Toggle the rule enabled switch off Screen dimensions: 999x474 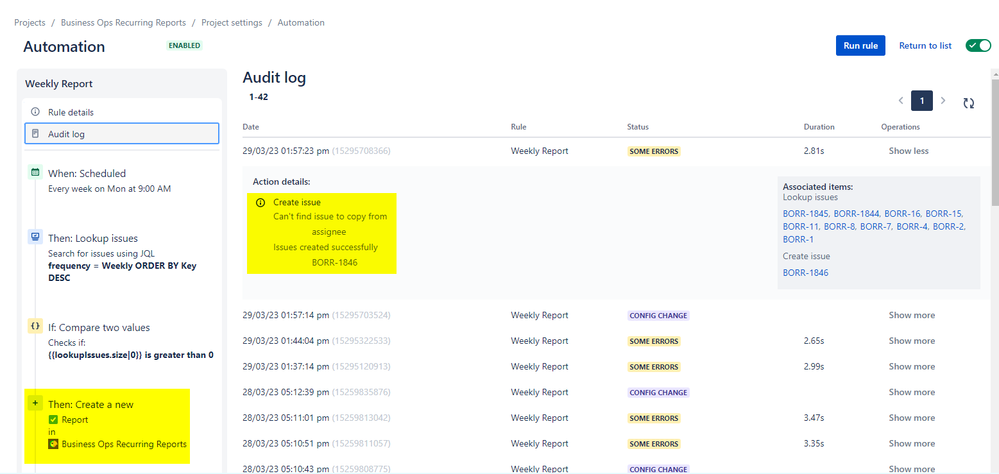click(x=978, y=45)
